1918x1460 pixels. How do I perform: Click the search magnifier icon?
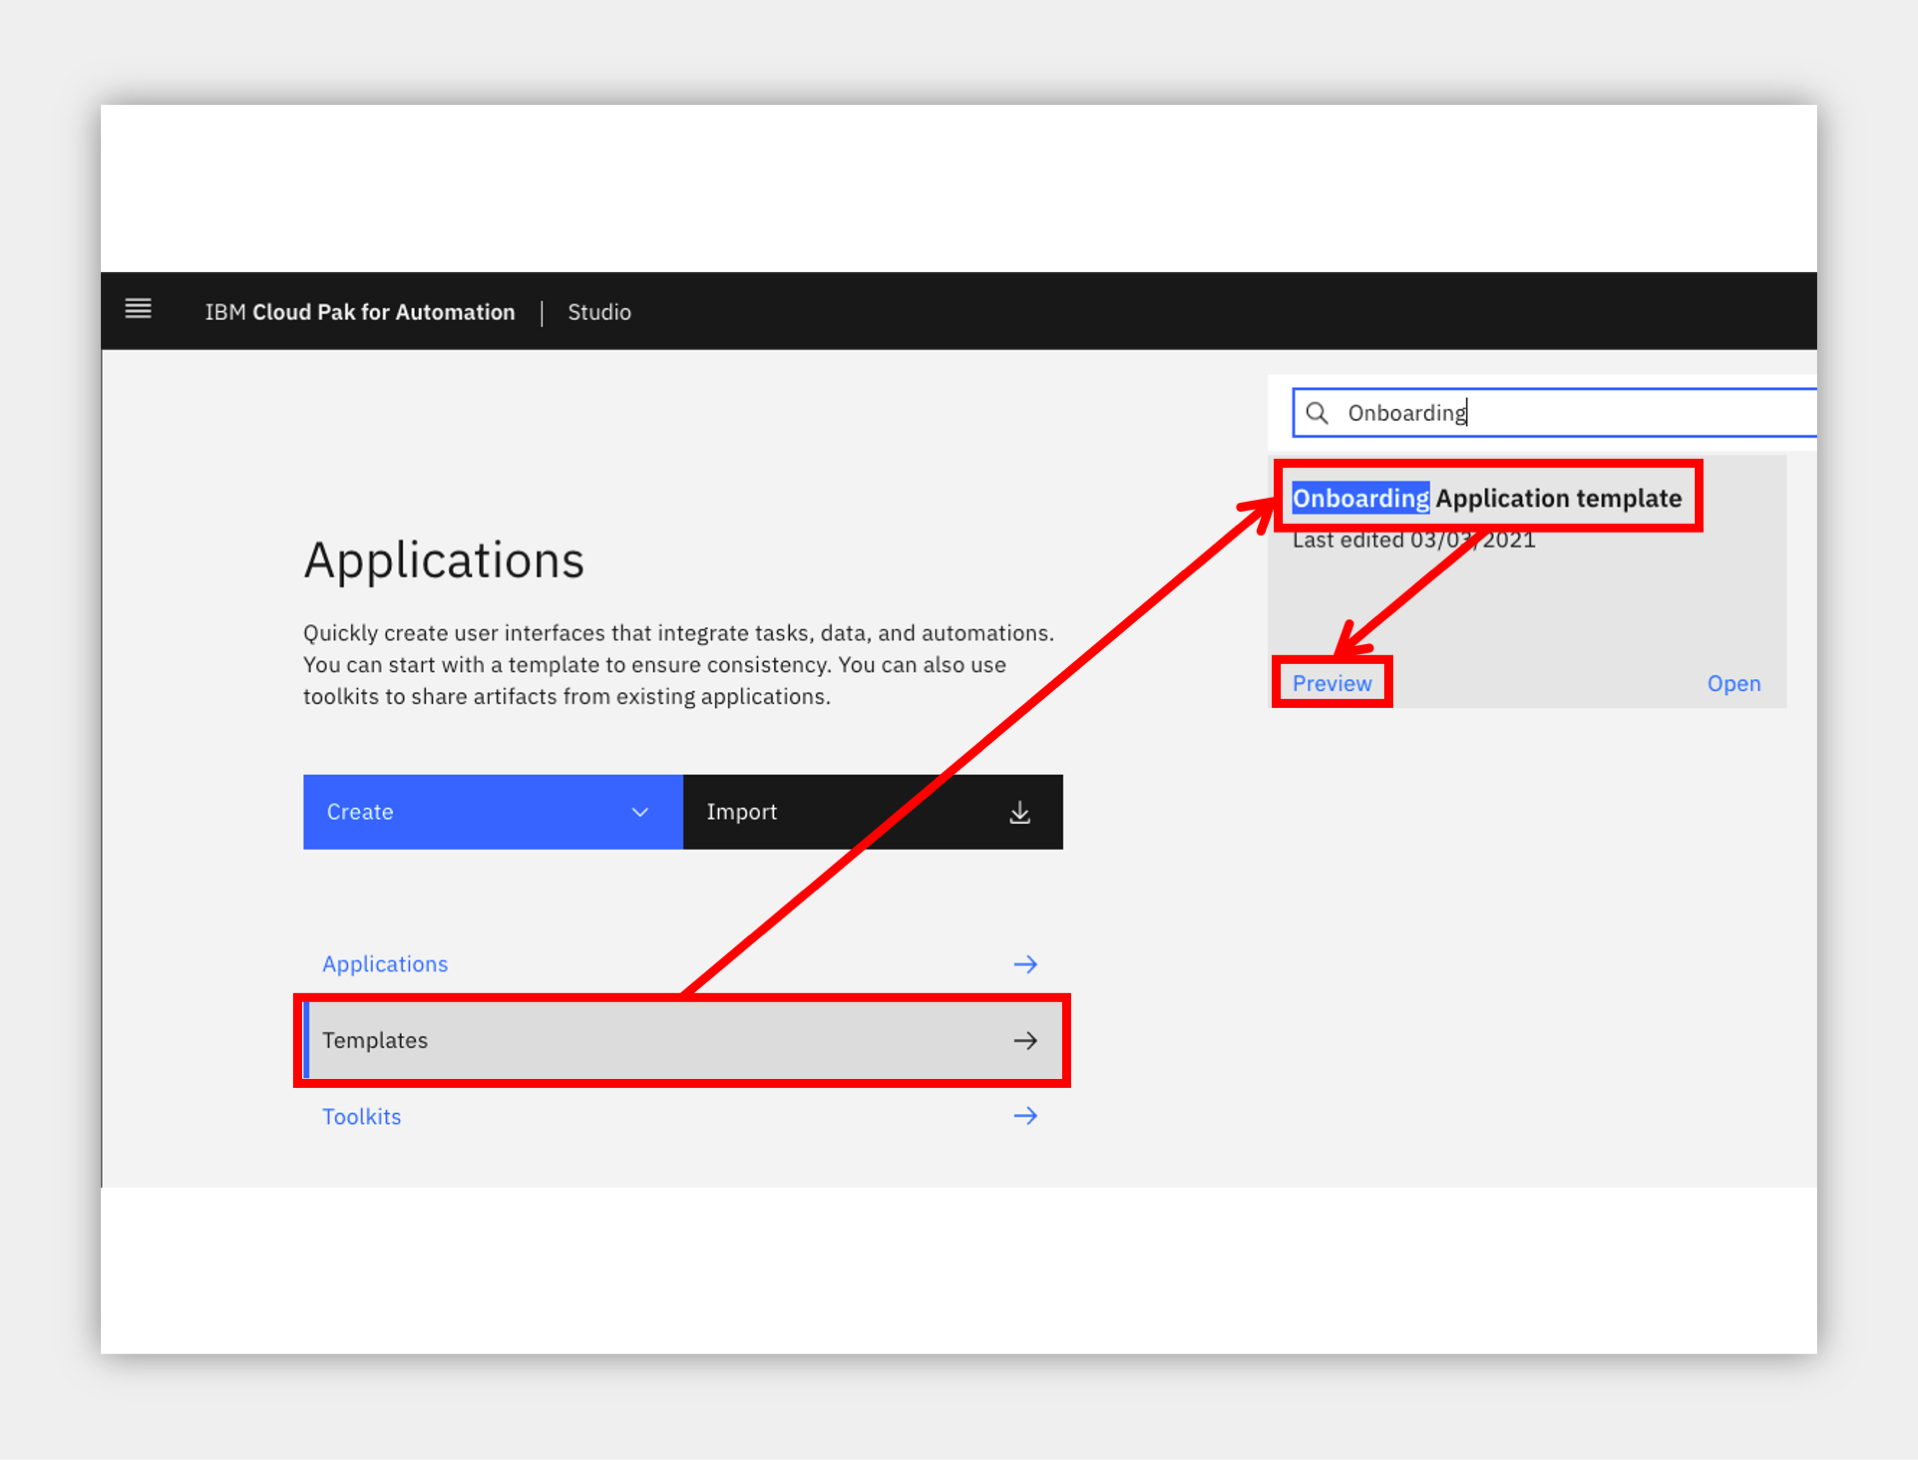1317,413
